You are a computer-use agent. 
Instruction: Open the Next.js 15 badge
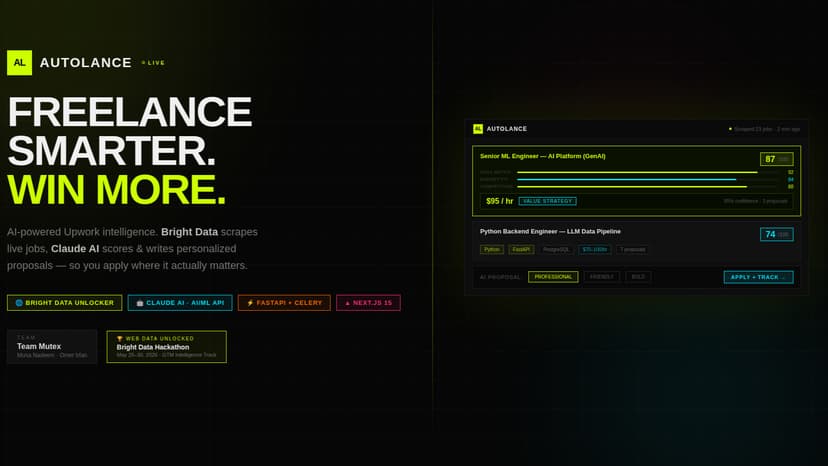(x=369, y=303)
